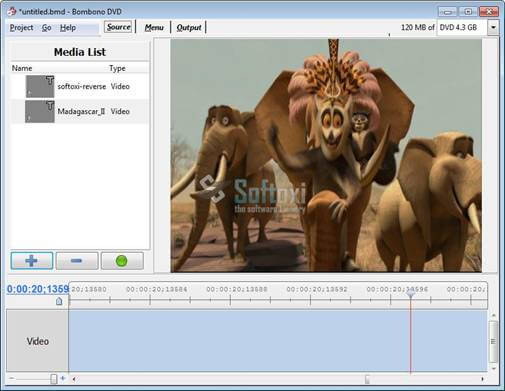Click the timeline scroll right arrow
Viewport: 505px width, 391px height.
click(x=482, y=379)
